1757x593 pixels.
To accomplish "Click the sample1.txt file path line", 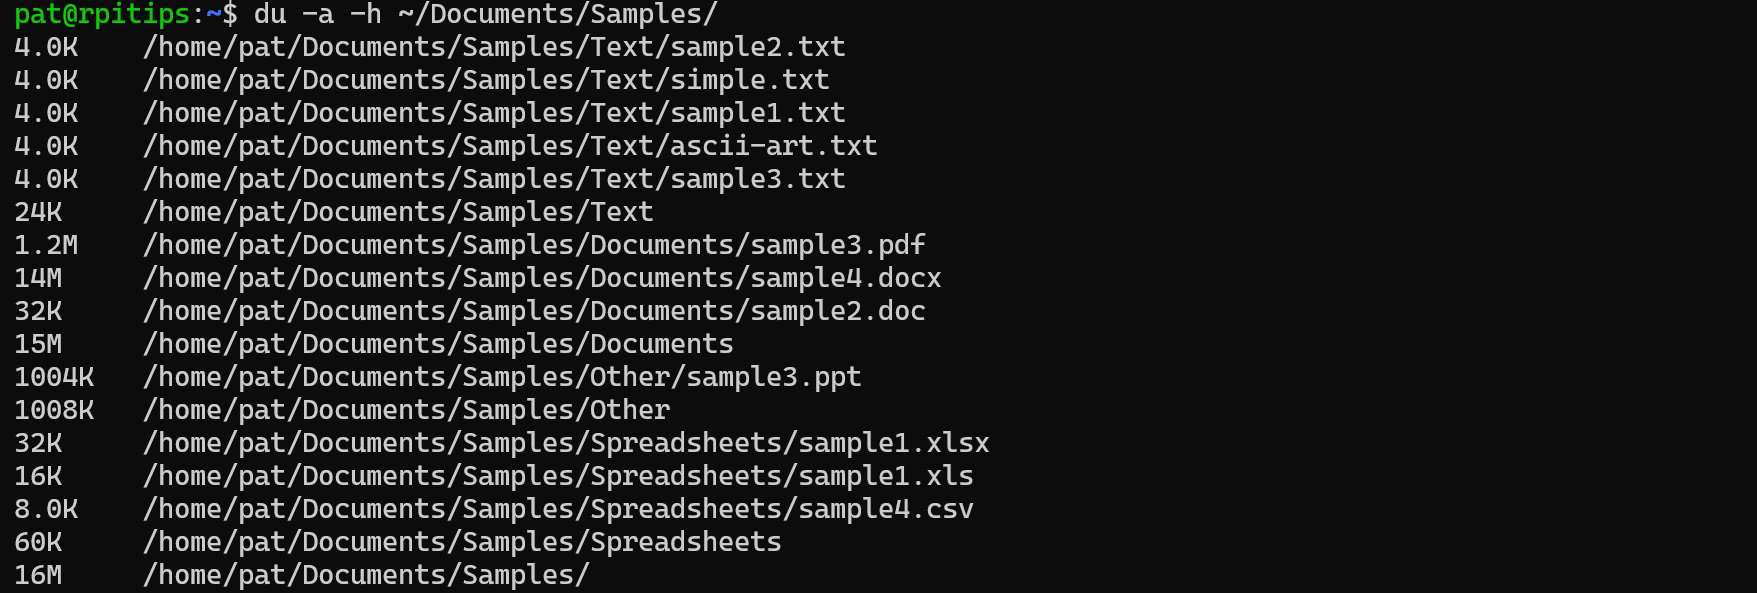I will point(494,113).
